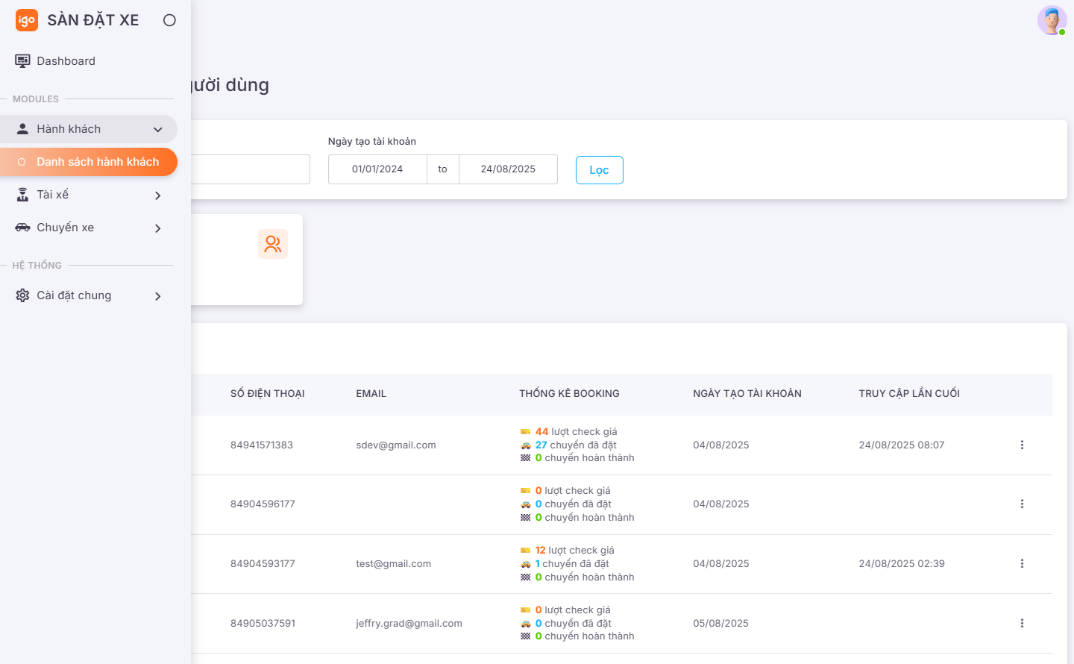The image size is (1074, 664).
Task: Open the user avatar profile menu
Action: point(1051,20)
